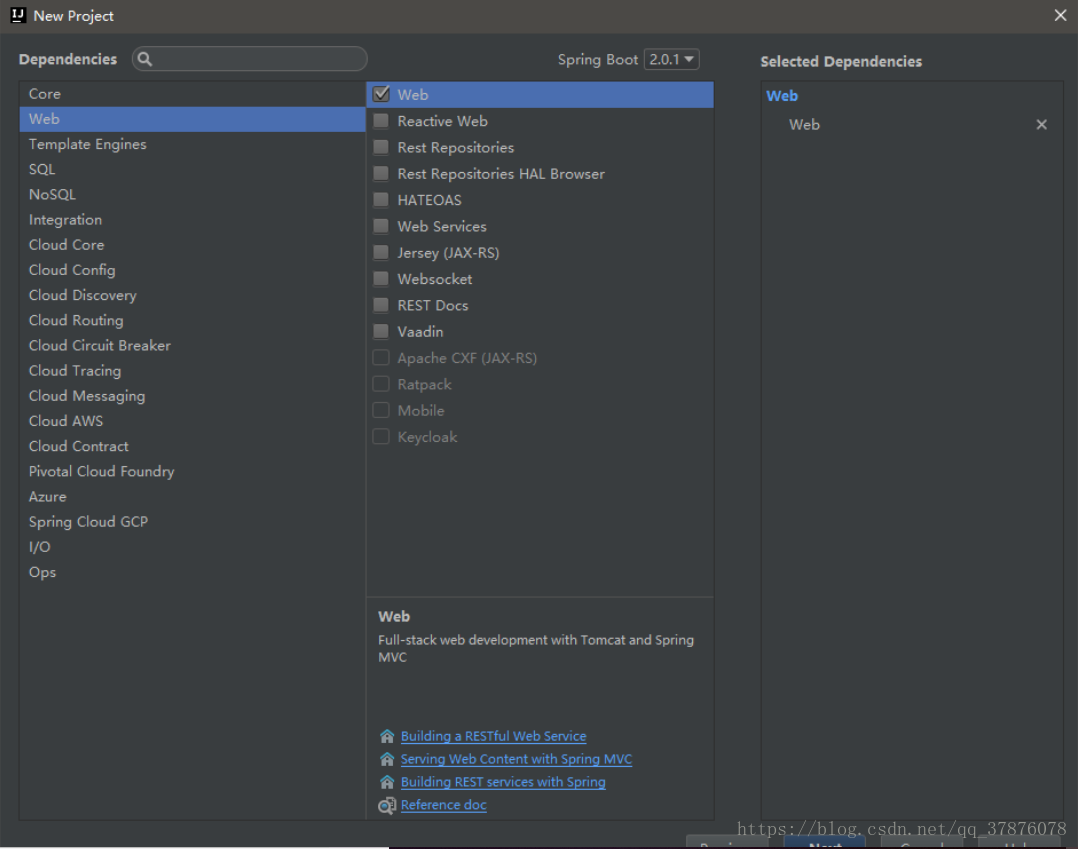Select the Web category in the list
Image resolution: width=1078 pixels, height=849 pixels.
tap(192, 119)
